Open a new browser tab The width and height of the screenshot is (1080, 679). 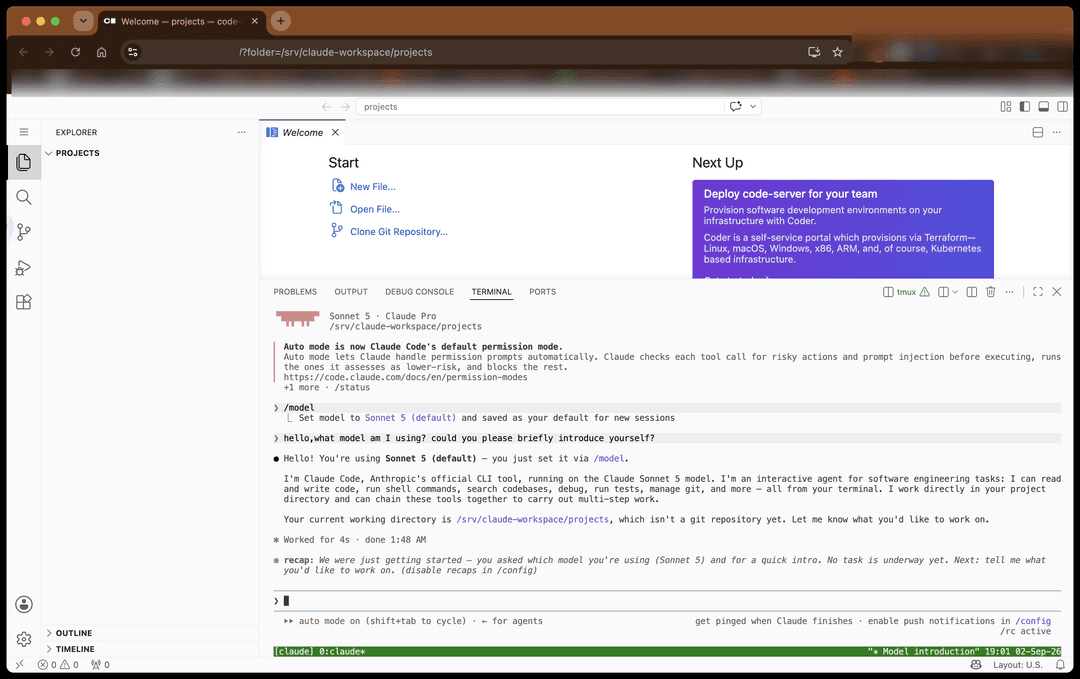[x=280, y=21]
